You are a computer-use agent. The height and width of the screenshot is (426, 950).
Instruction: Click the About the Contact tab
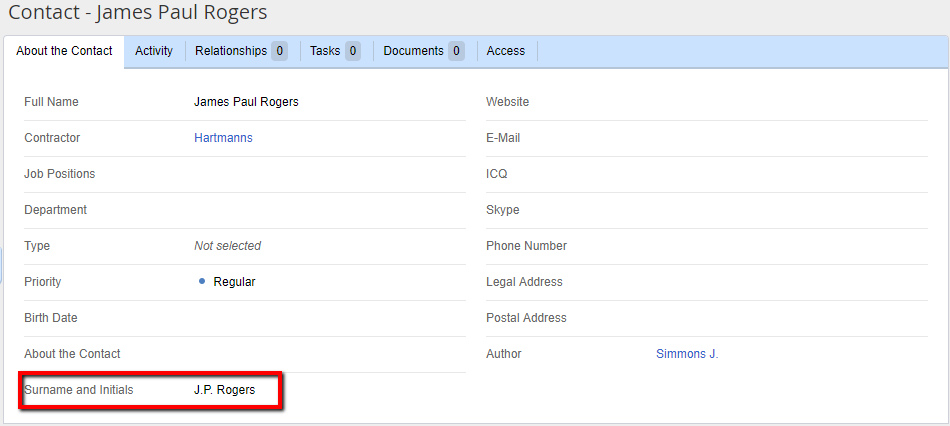point(64,51)
